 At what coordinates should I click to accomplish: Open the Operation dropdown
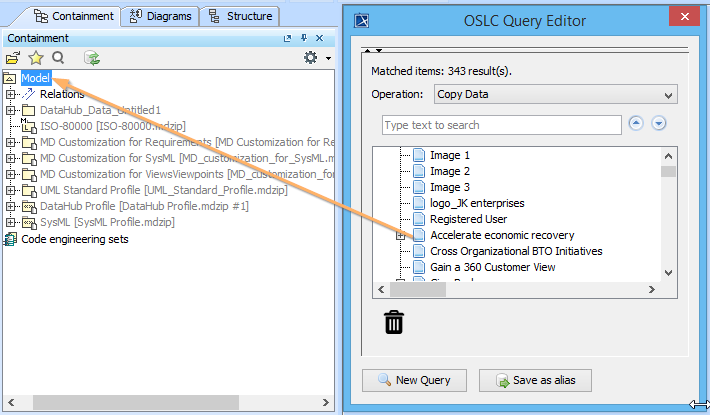555,95
